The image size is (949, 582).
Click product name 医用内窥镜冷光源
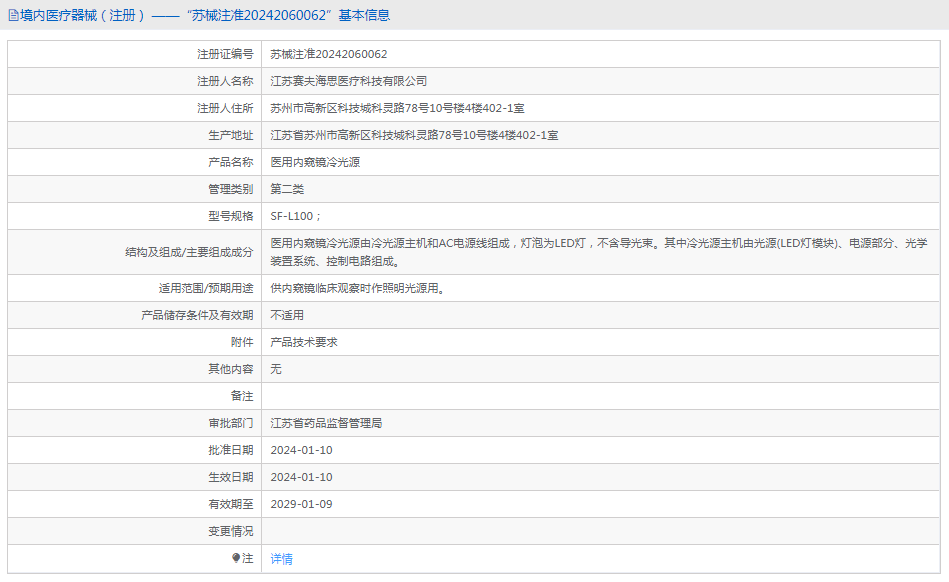pos(315,162)
